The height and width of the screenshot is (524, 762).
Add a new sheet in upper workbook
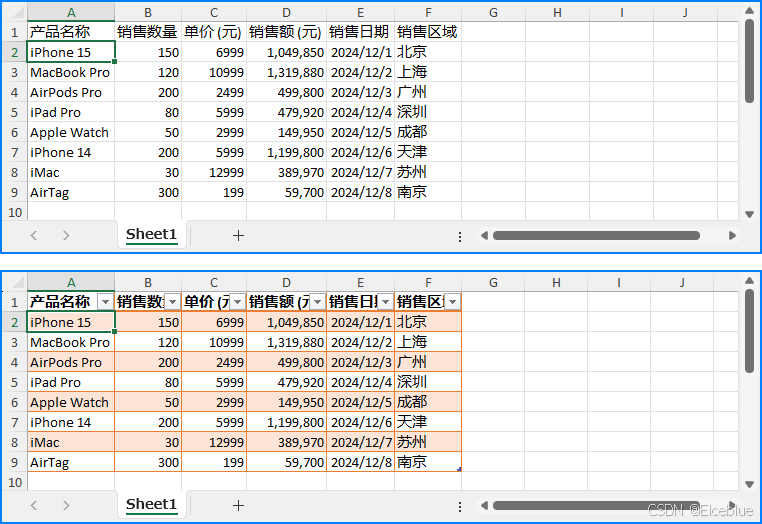click(x=238, y=236)
